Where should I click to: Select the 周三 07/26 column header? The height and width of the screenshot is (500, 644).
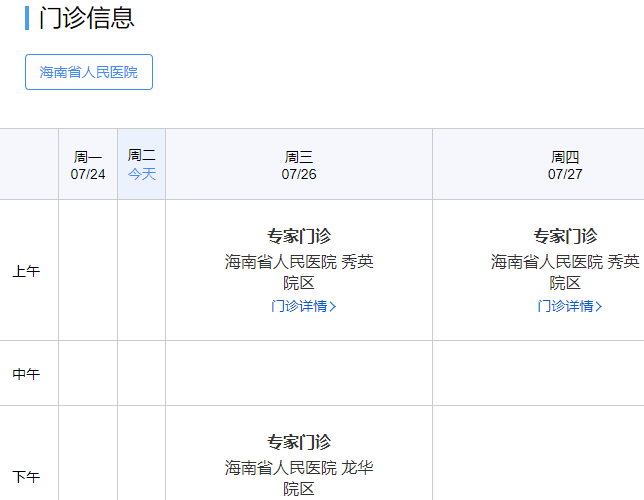[x=299, y=165]
